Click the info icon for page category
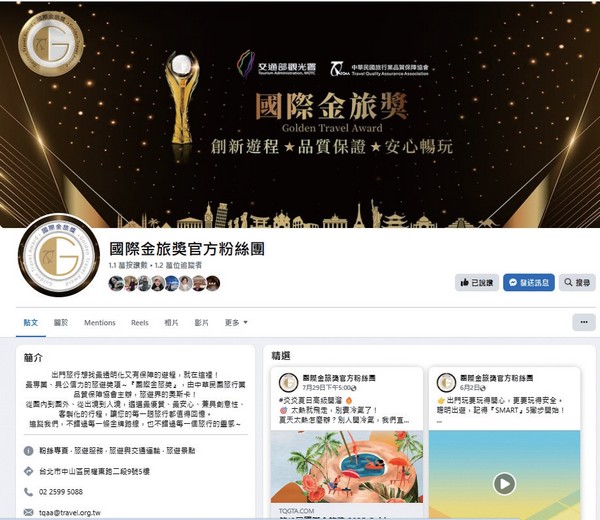This screenshot has height=520, width=600. 28,451
